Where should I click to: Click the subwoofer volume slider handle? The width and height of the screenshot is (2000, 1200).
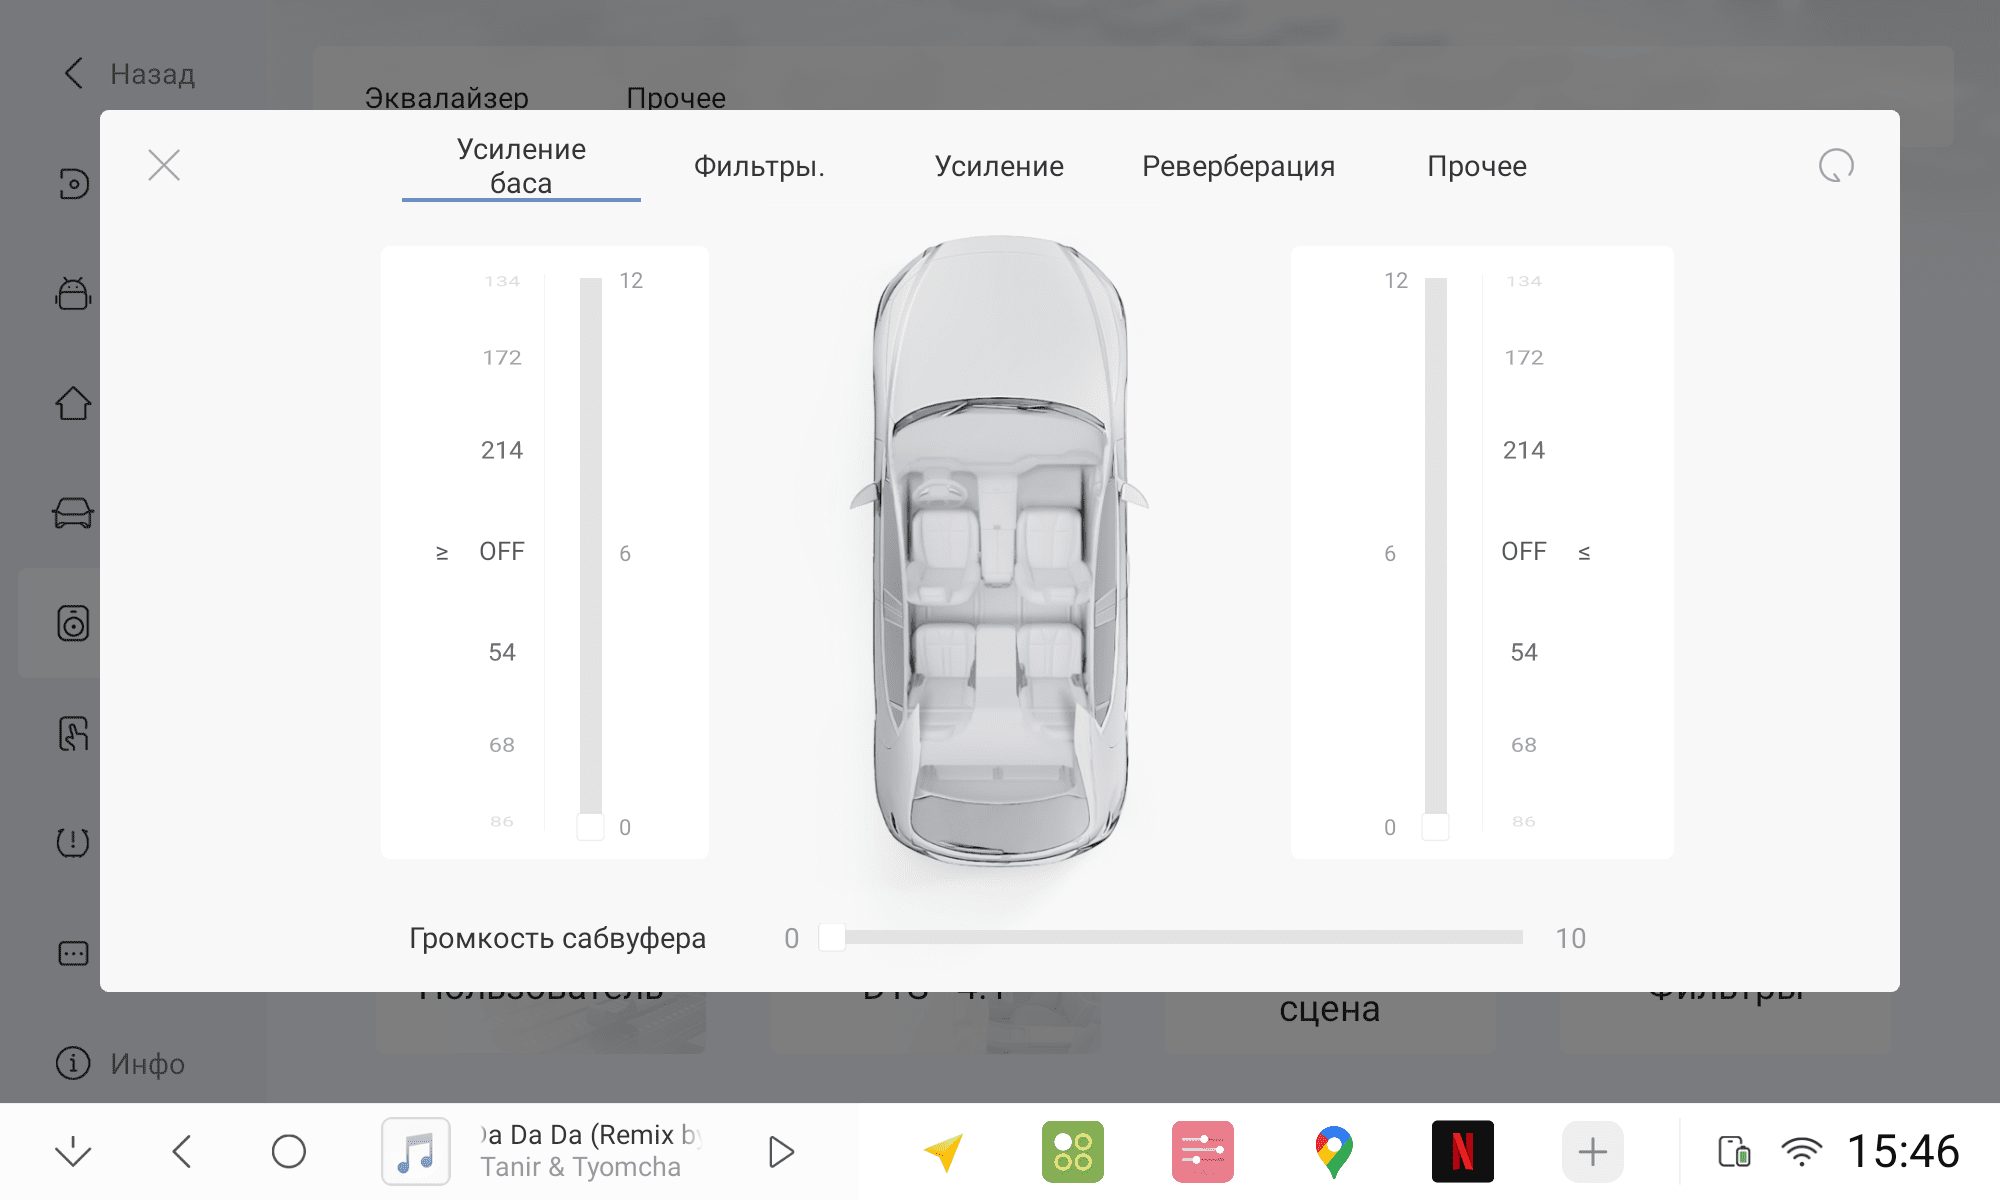pyautogui.click(x=832, y=937)
